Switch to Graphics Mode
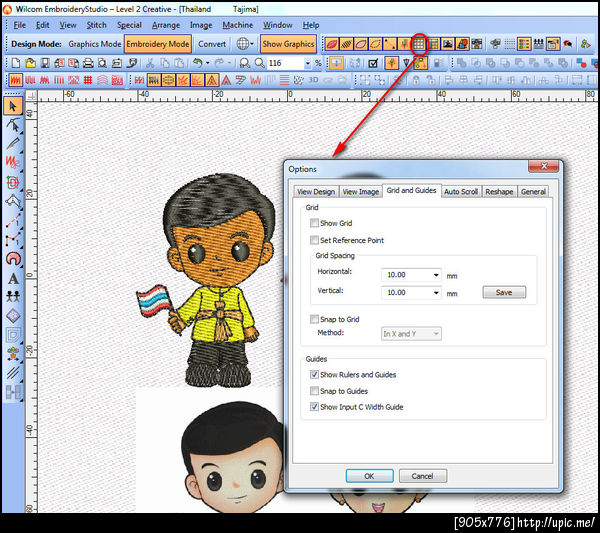The height and width of the screenshot is (533, 600). pos(95,44)
